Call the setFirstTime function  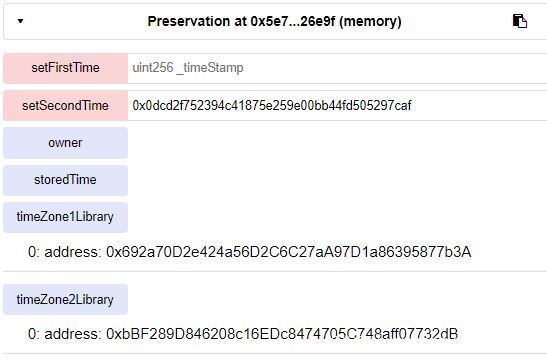click(66, 68)
